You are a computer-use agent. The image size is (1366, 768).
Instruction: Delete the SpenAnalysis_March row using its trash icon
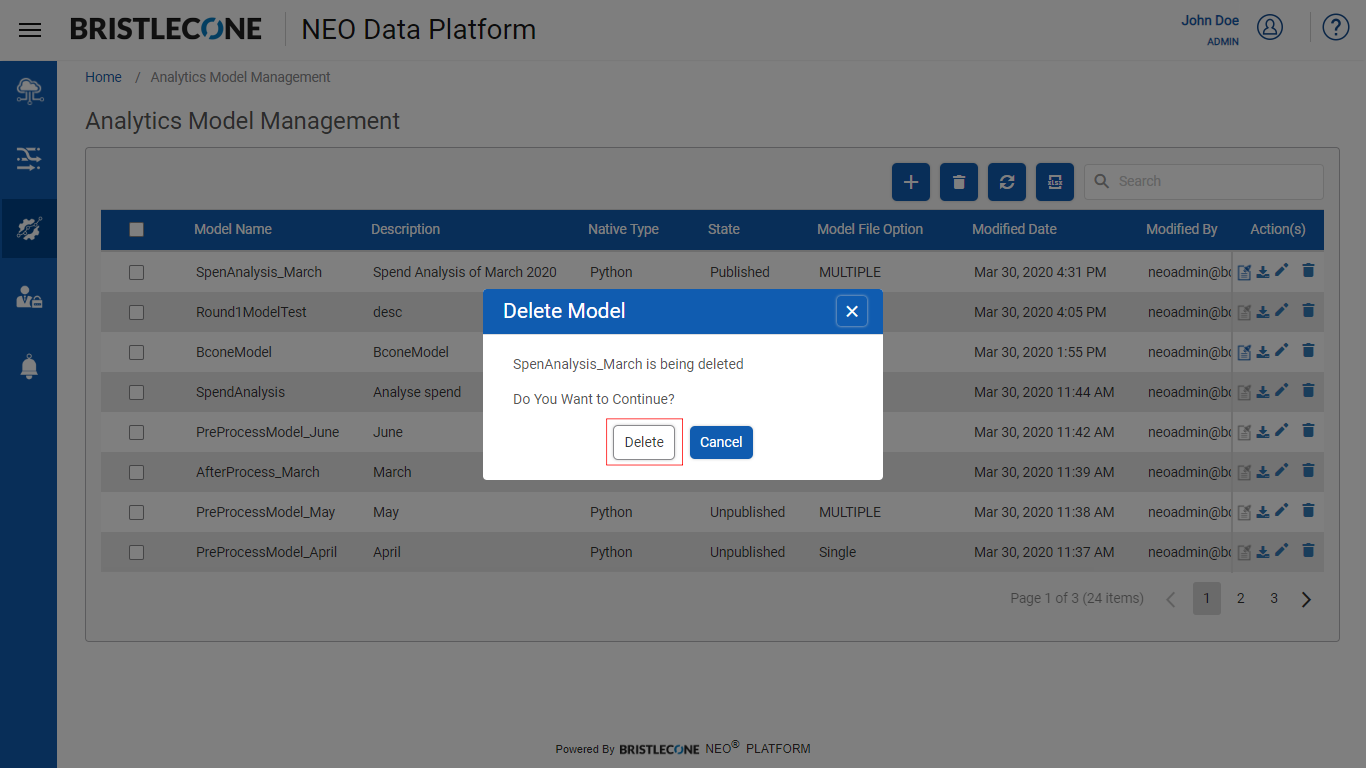click(1308, 270)
